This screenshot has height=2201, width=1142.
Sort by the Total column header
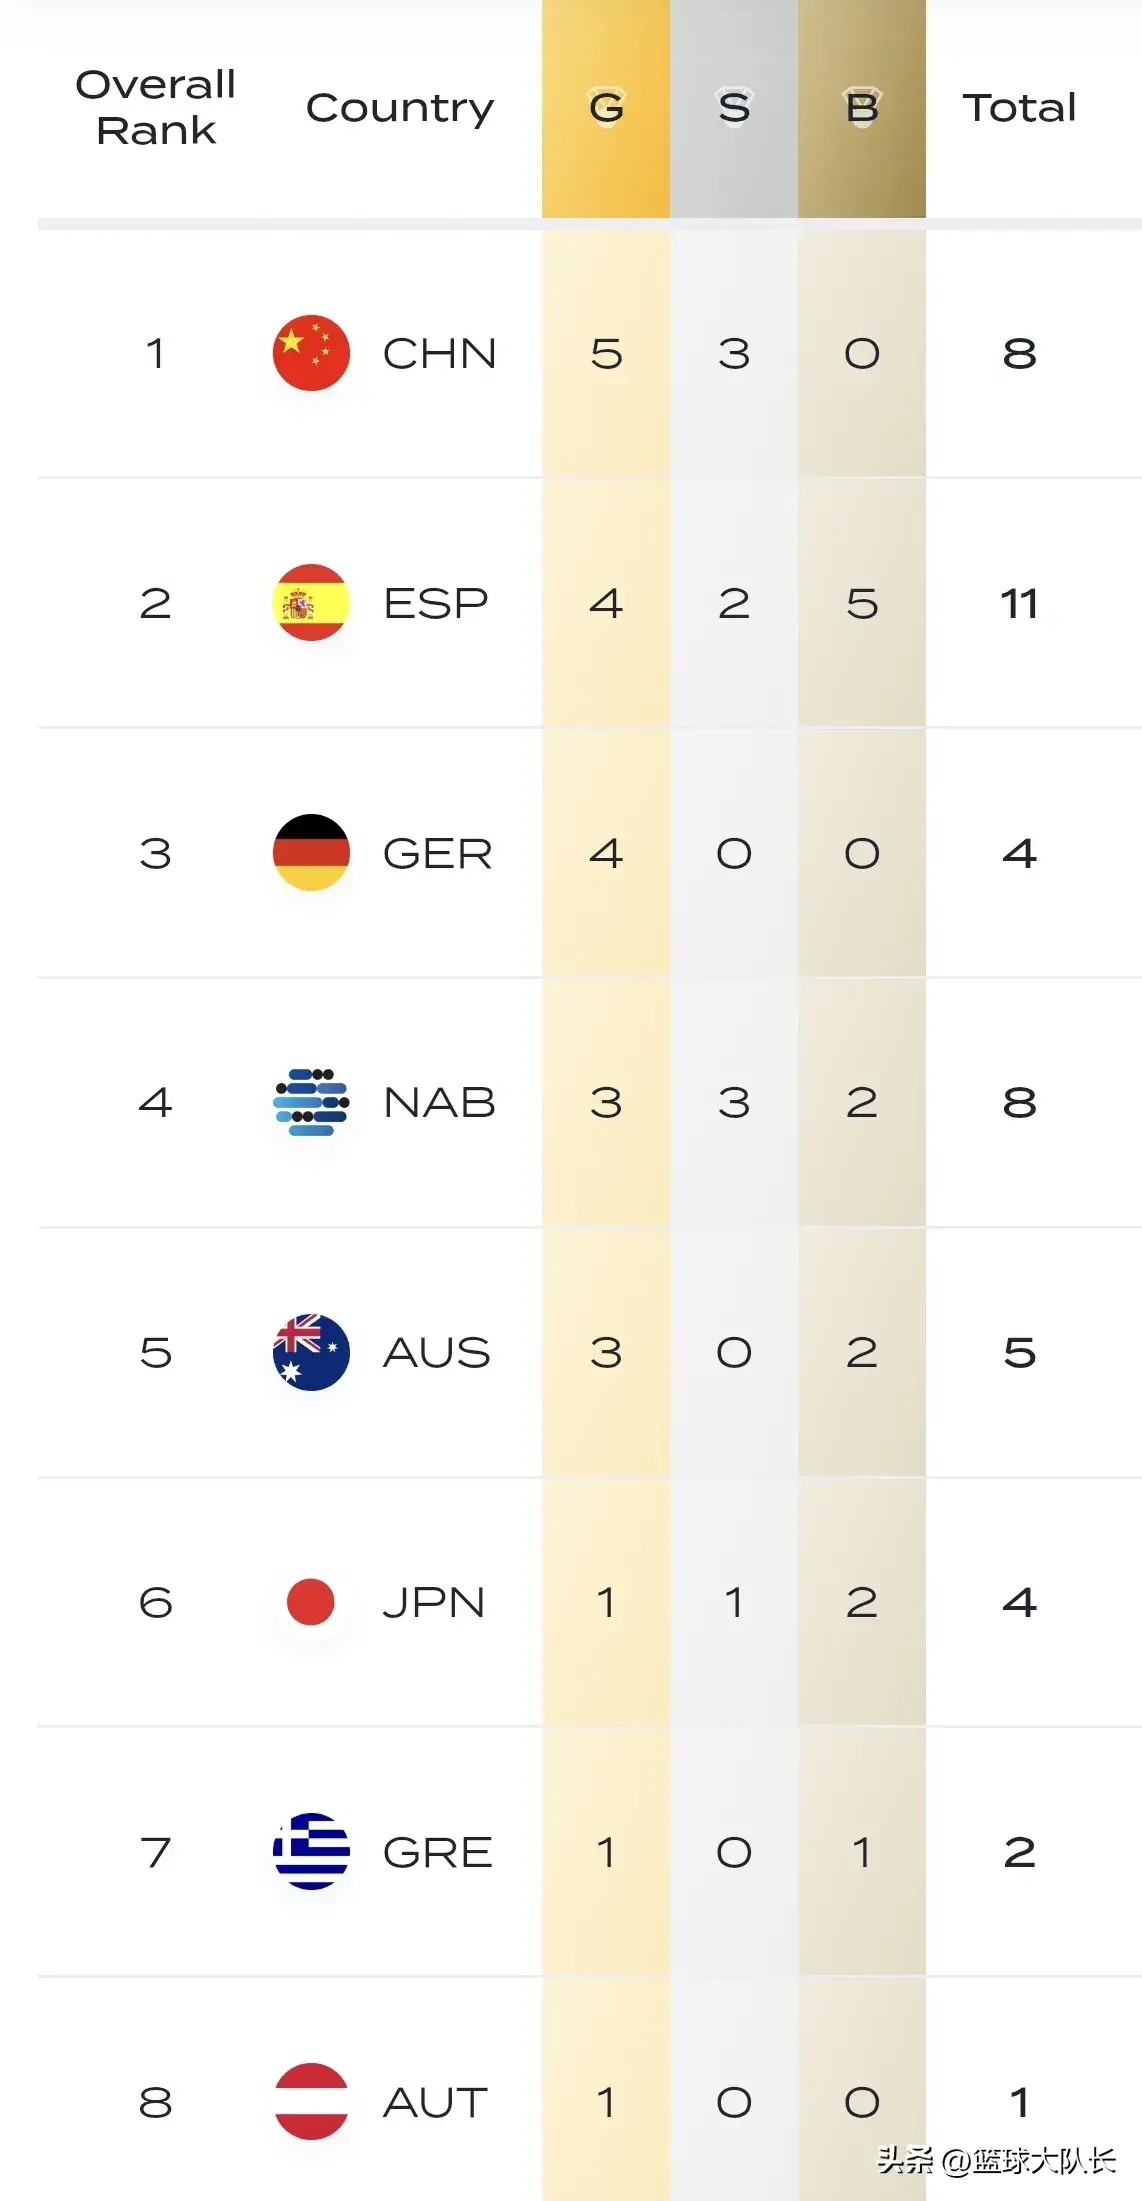pos(1019,107)
